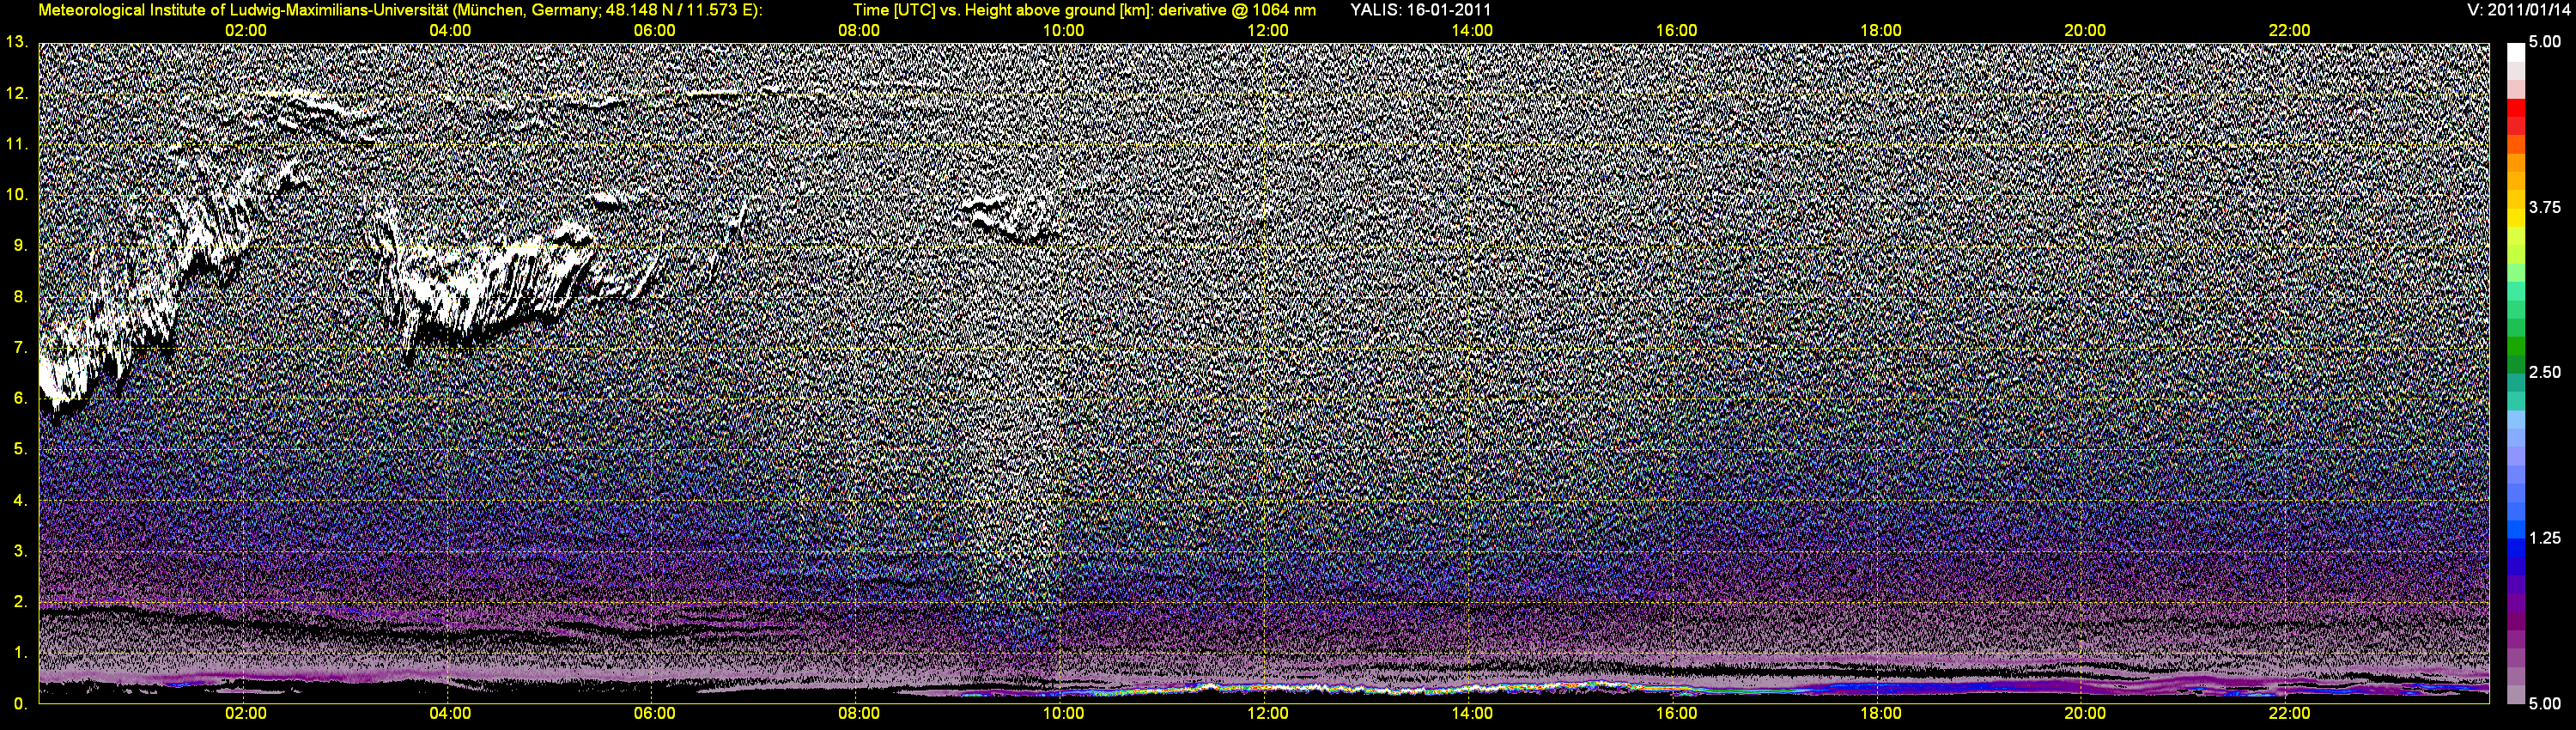This screenshot has height=730, width=2576.
Task: Click the 12:00 label on the bottom time axis
Action: point(1268,714)
